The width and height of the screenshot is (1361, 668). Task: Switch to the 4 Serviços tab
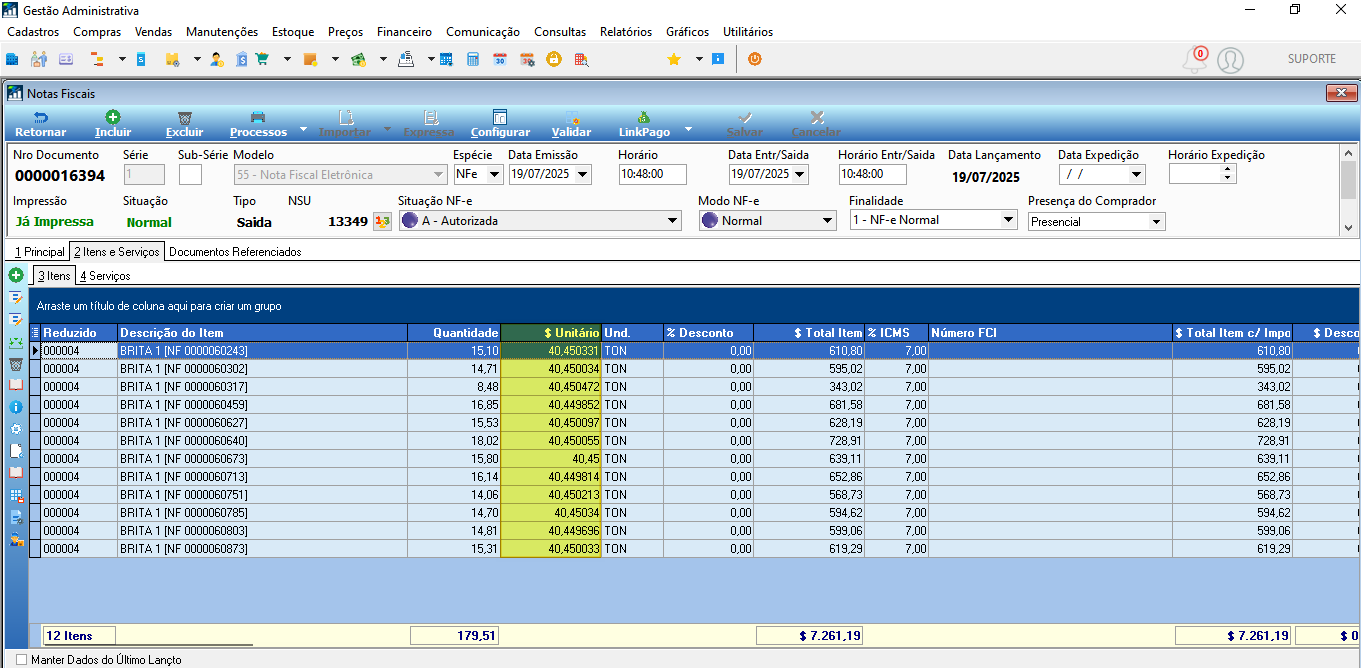pyautogui.click(x=105, y=275)
